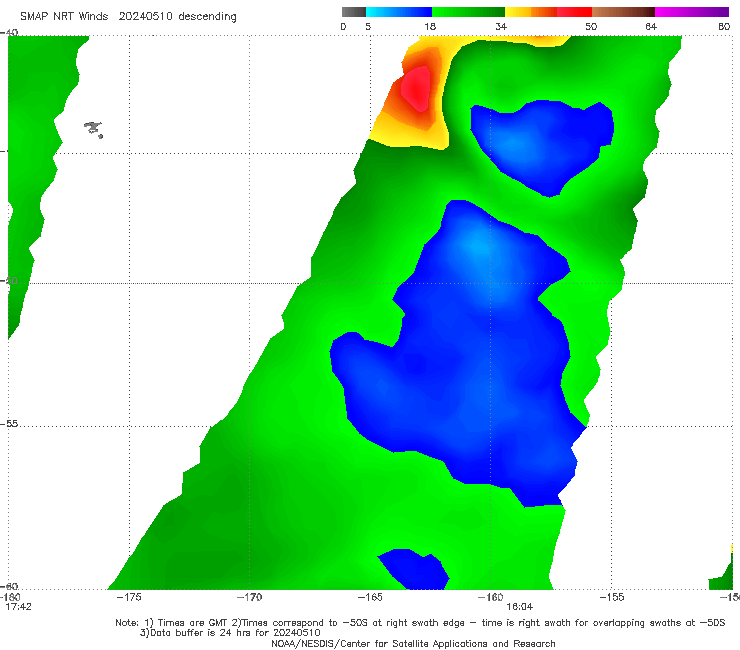Viewport: 740px width, 650px height.
Task: Click the '-165' longitude axis label
Action: click(x=370, y=597)
